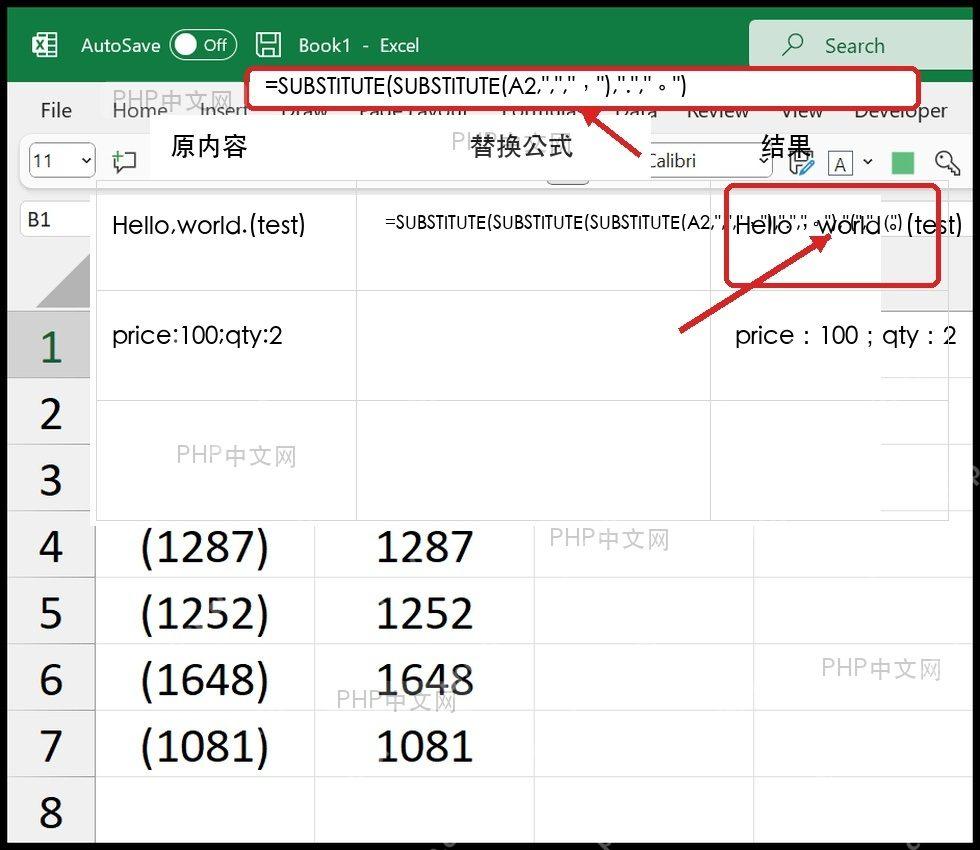Viewport: 980px width, 850px height.
Task: Click the cell text price:100;qty:2
Action: coord(197,336)
